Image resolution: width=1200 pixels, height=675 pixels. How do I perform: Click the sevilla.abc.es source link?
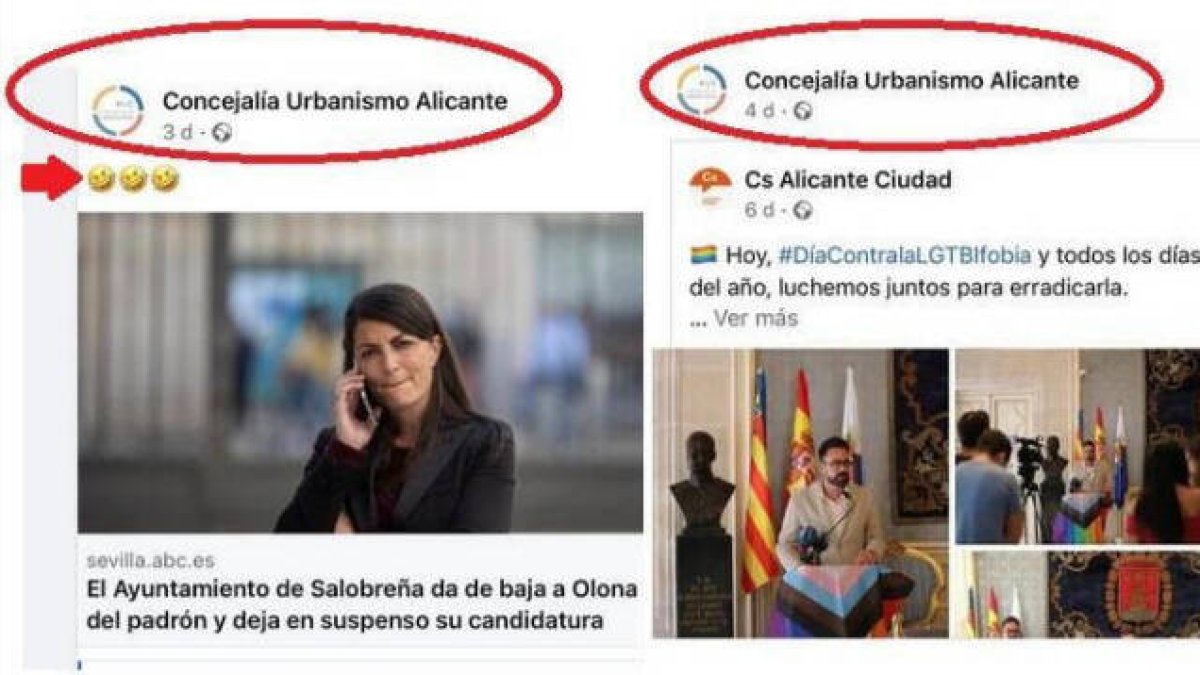(149, 561)
